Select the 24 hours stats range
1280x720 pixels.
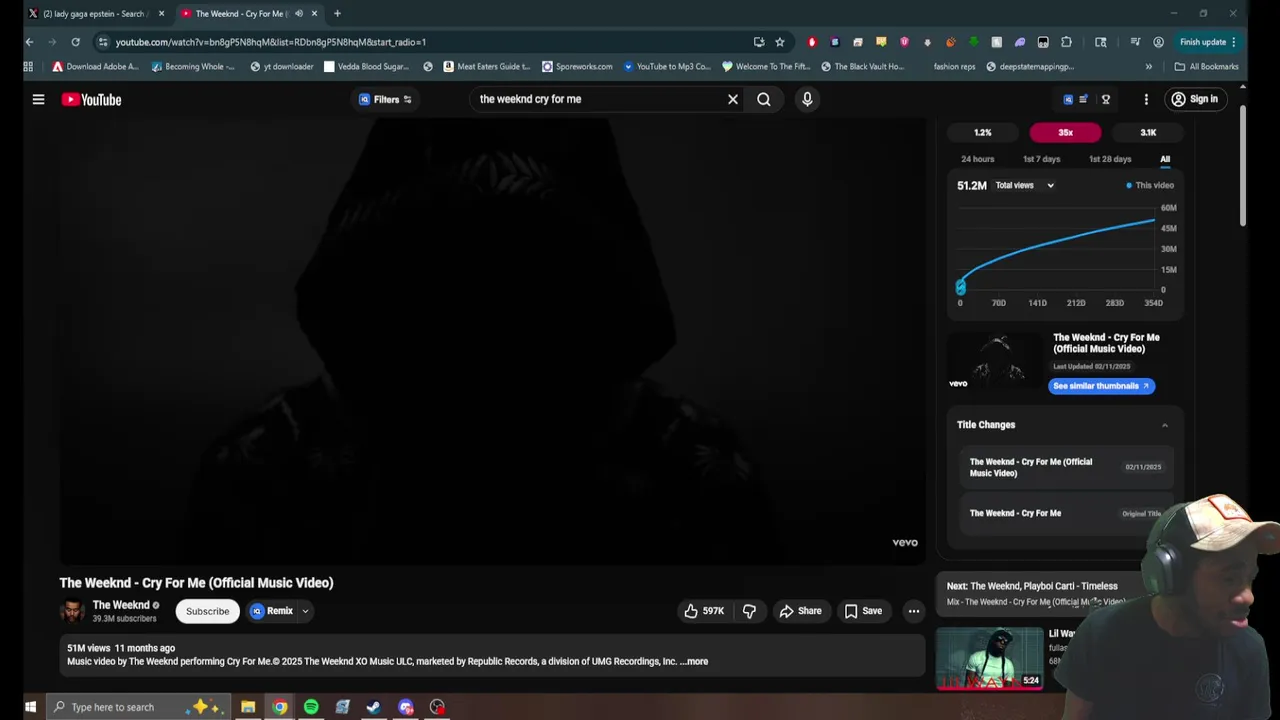pos(977,159)
